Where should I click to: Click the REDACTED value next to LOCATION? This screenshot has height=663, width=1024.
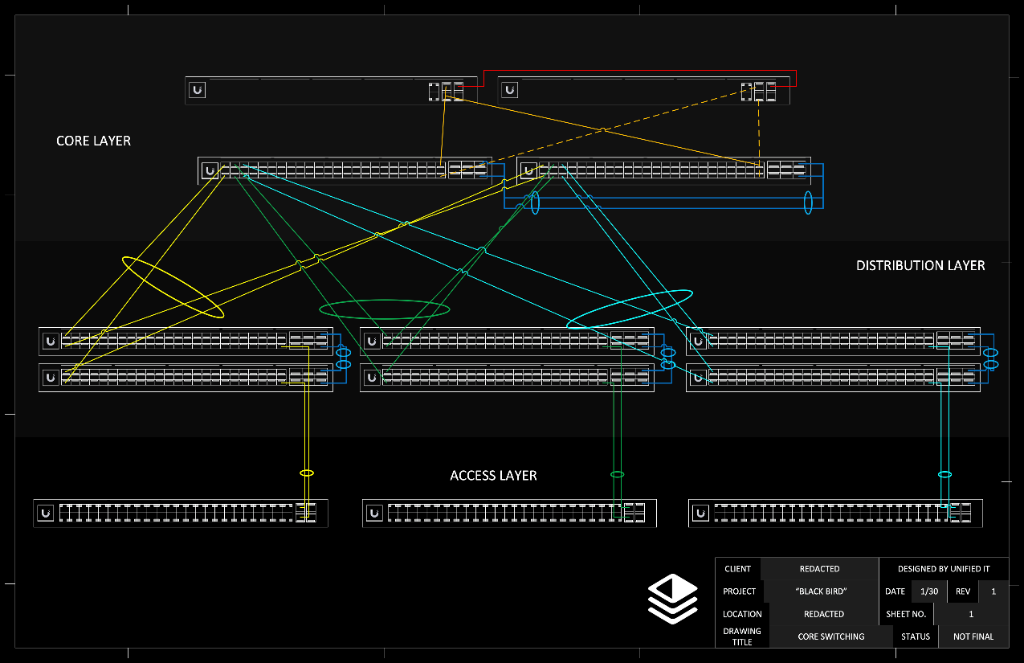824,614
